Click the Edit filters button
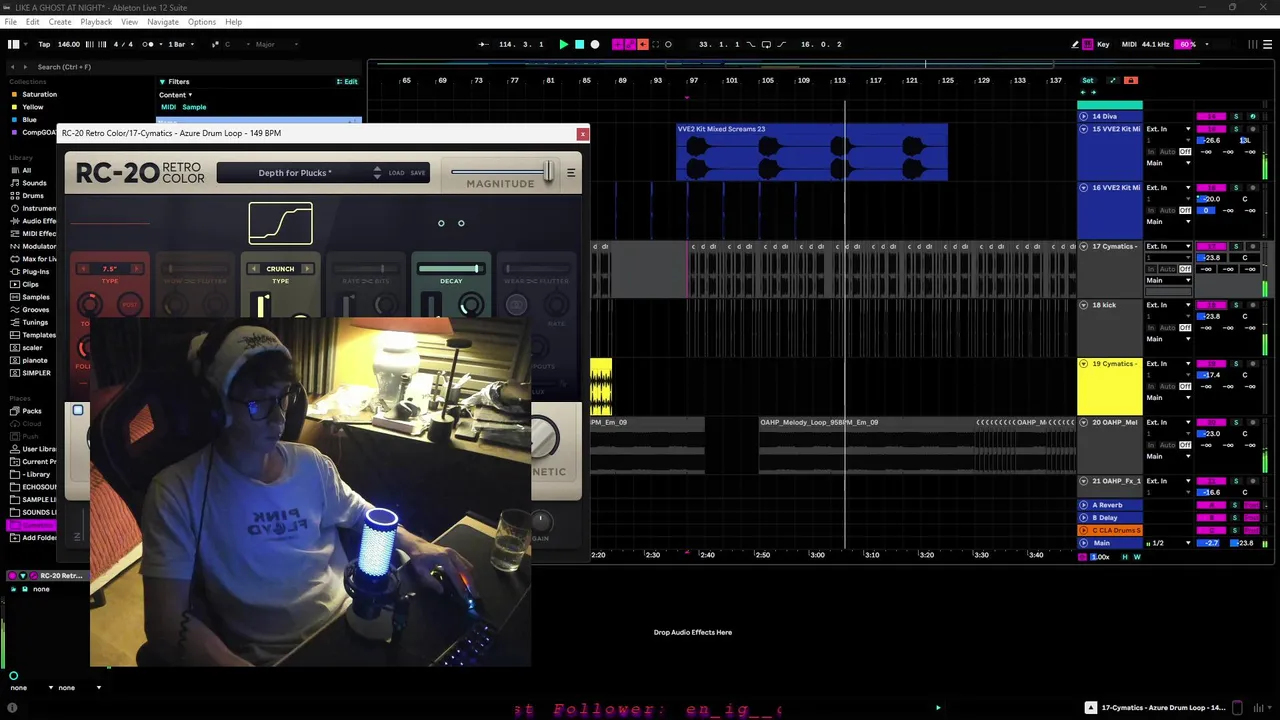The height and width of the screenshot is (720, 1280). (x=348, y=82)
